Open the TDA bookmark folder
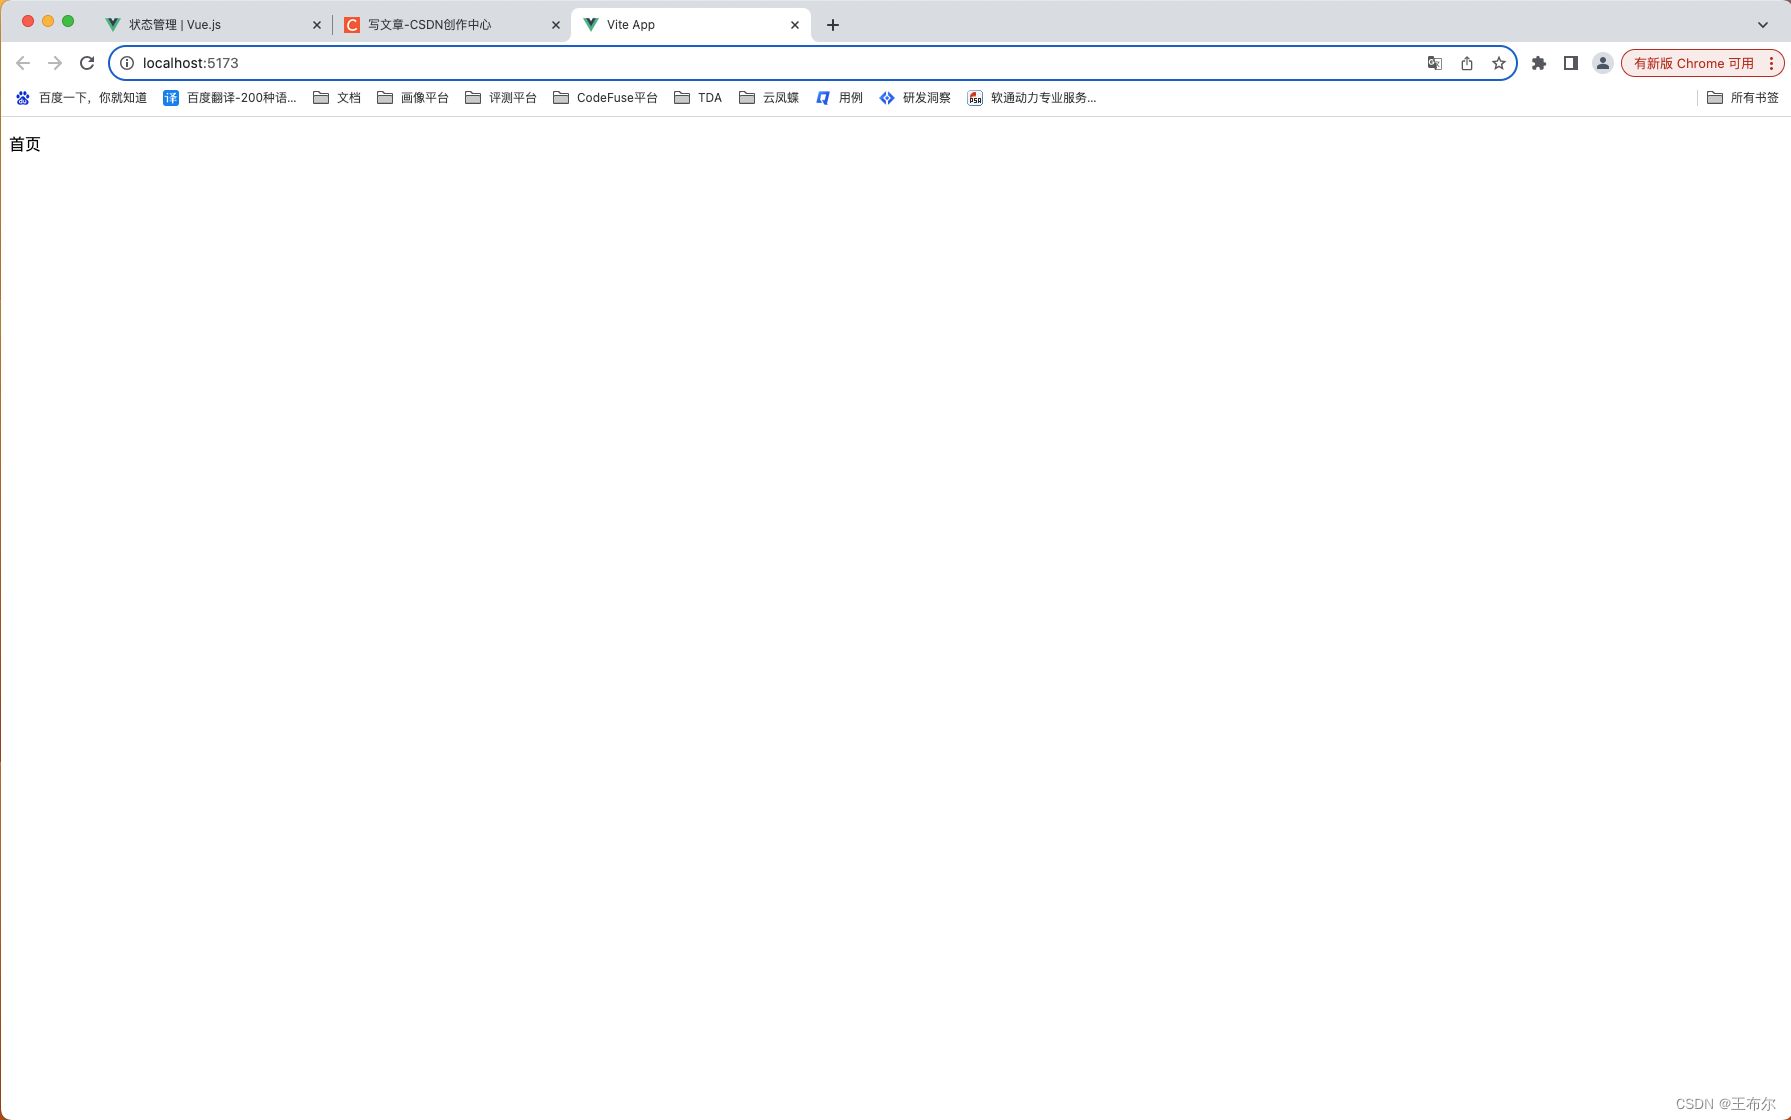1791x1120 pixels. point(698,98)
